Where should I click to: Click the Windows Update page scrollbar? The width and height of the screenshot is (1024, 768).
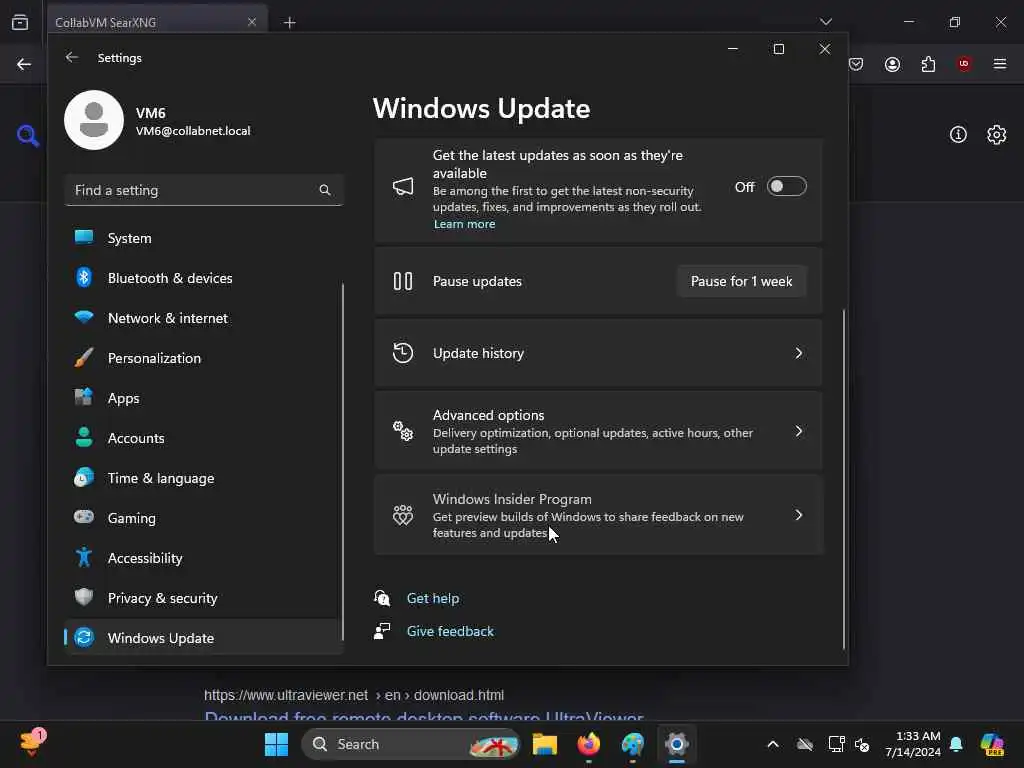coord(843,479)
